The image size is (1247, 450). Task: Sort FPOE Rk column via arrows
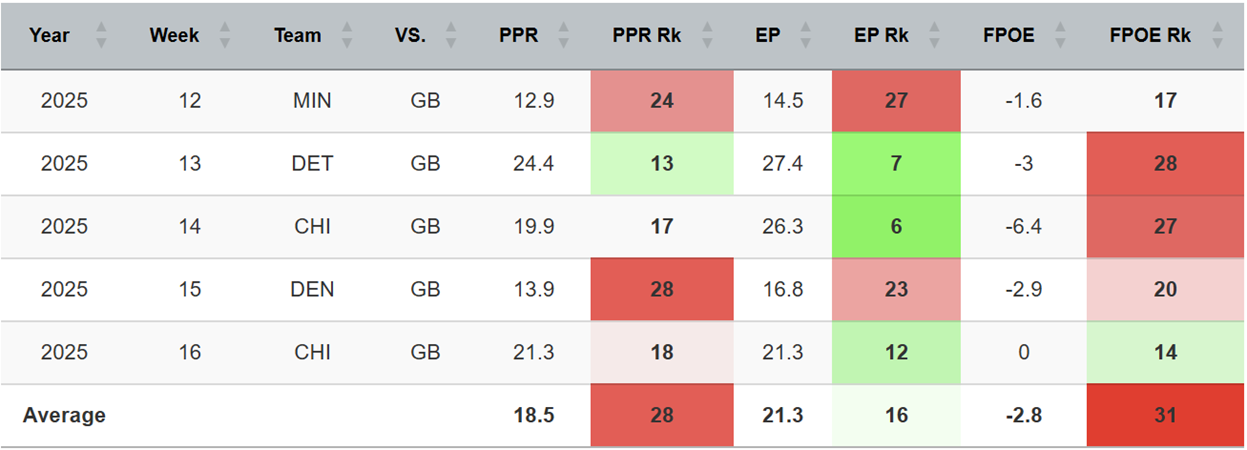click(1217, 36)
